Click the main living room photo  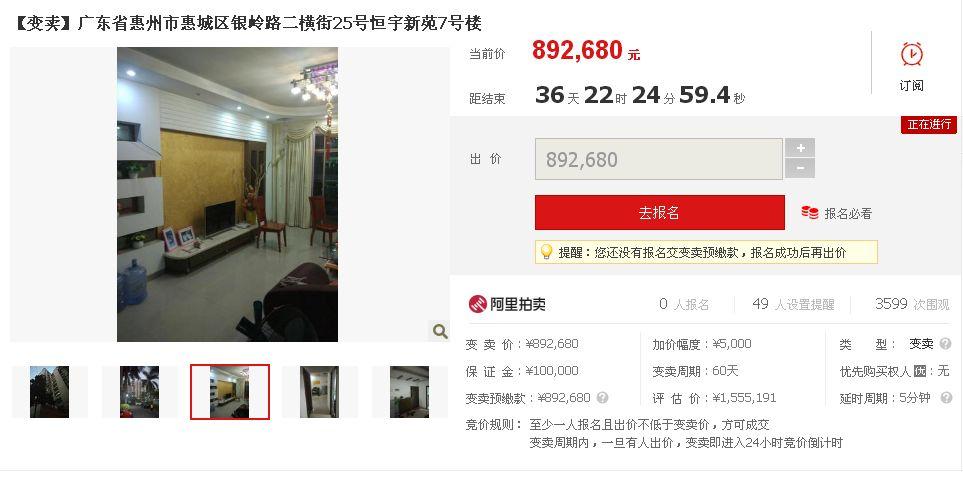(x=227, y=194)
